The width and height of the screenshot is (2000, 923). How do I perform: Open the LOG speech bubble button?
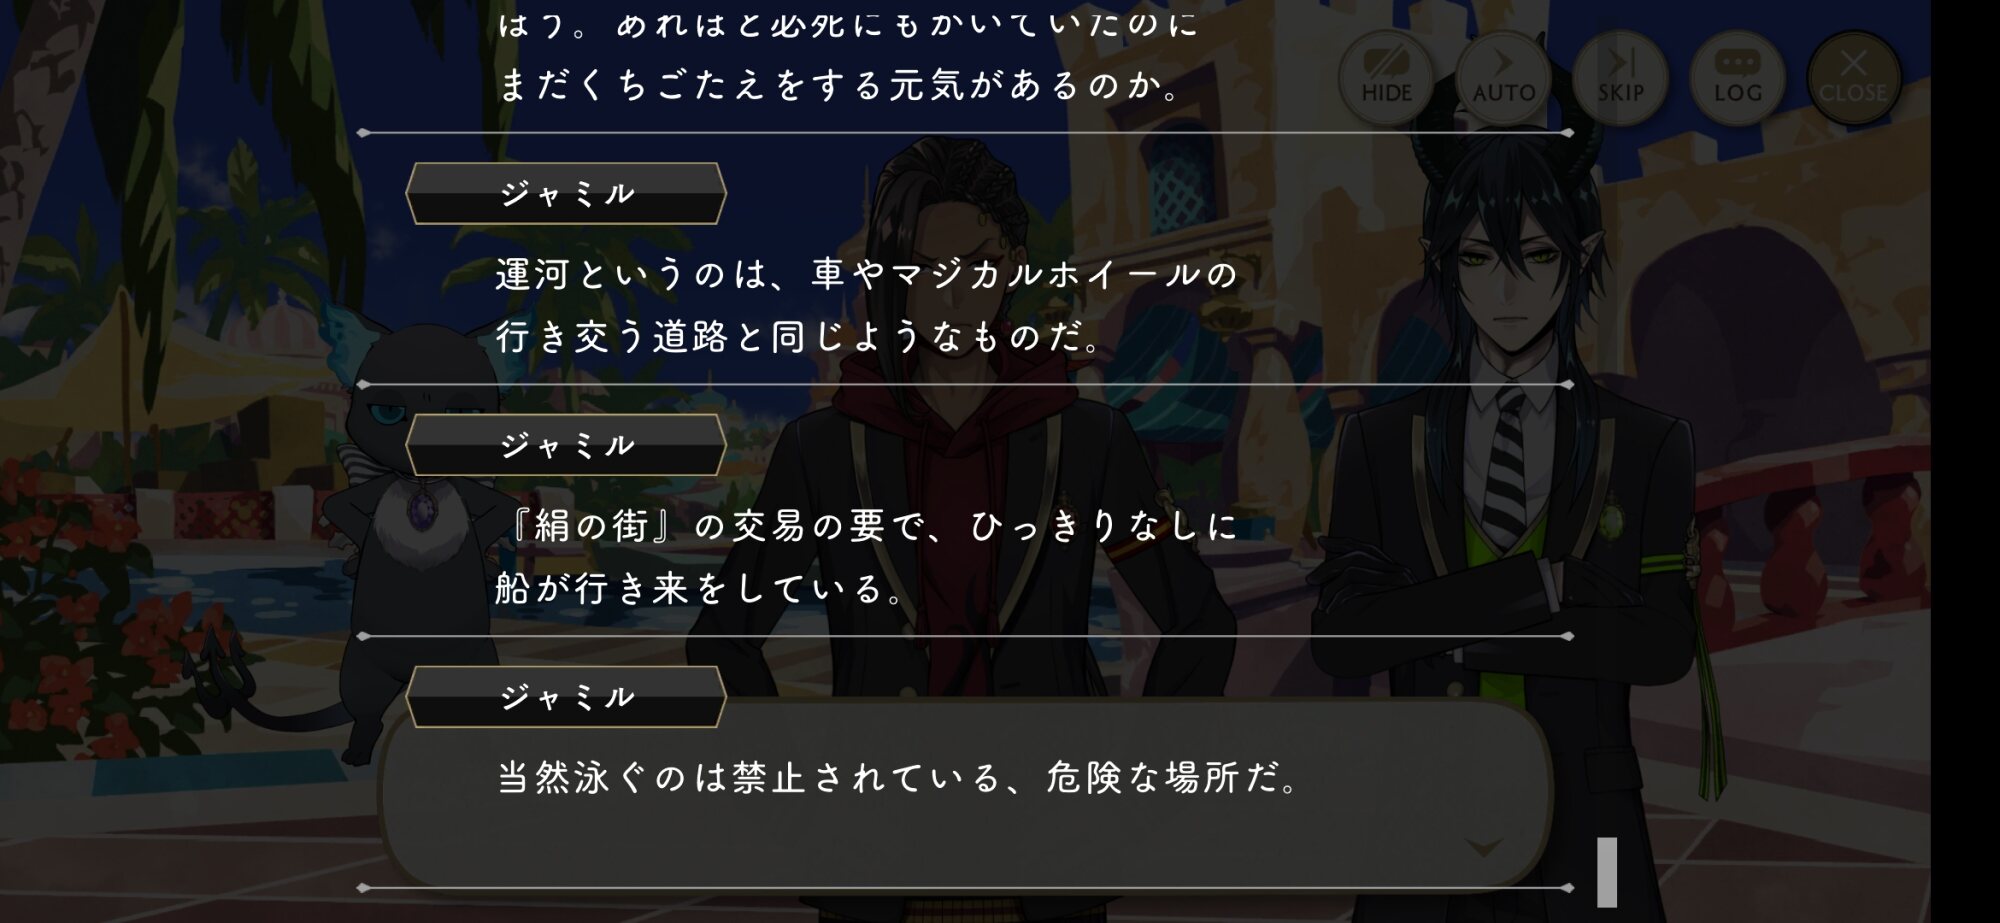(1737, 77)
